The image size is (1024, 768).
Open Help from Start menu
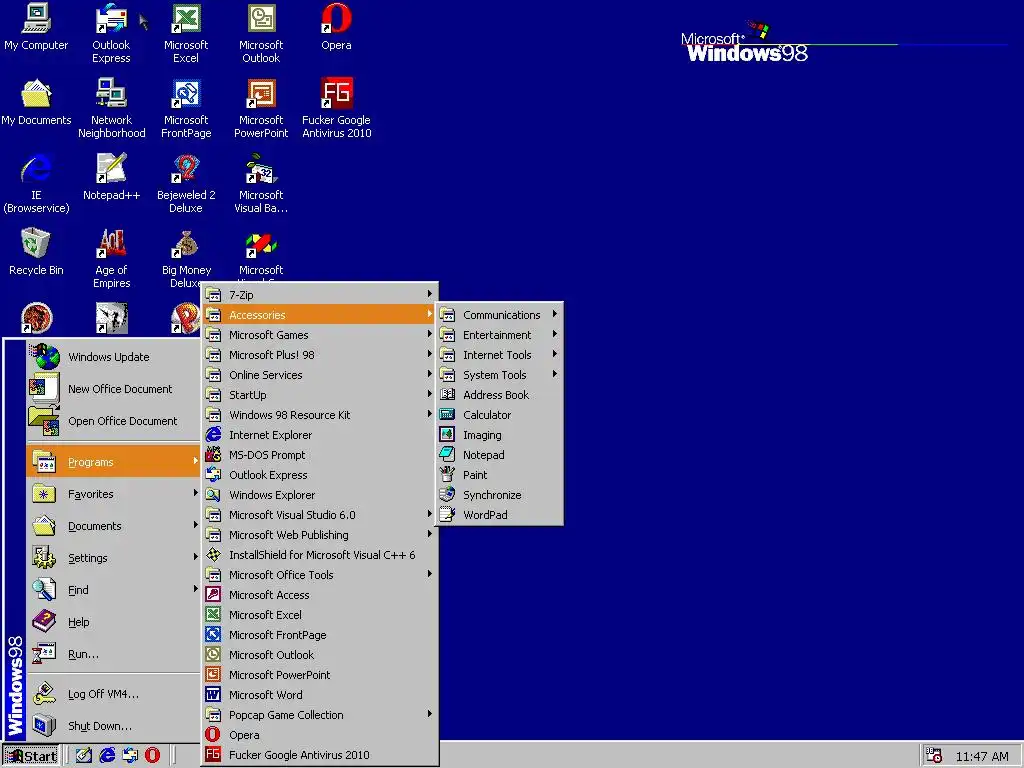click(113, 622)
